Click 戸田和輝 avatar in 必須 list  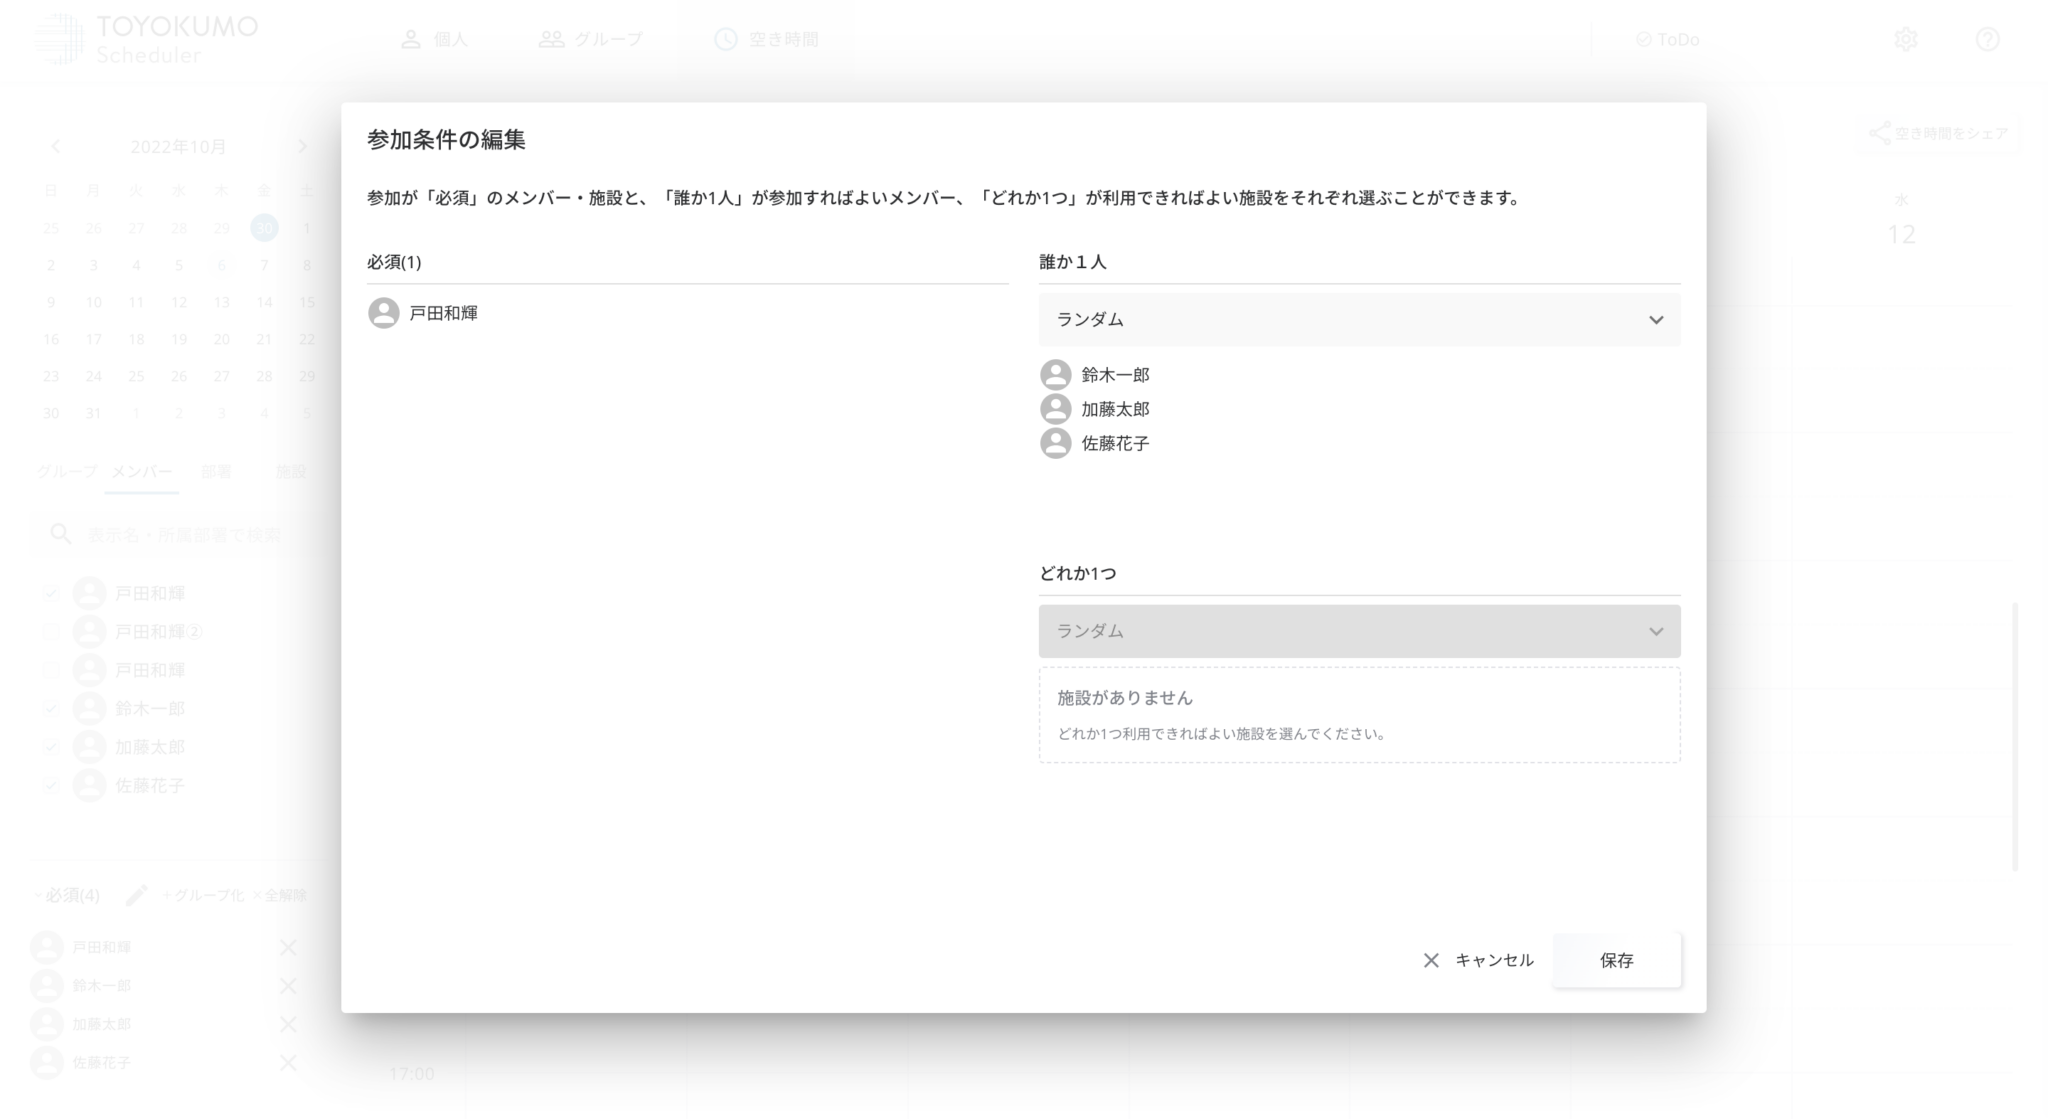coord(384,313)
